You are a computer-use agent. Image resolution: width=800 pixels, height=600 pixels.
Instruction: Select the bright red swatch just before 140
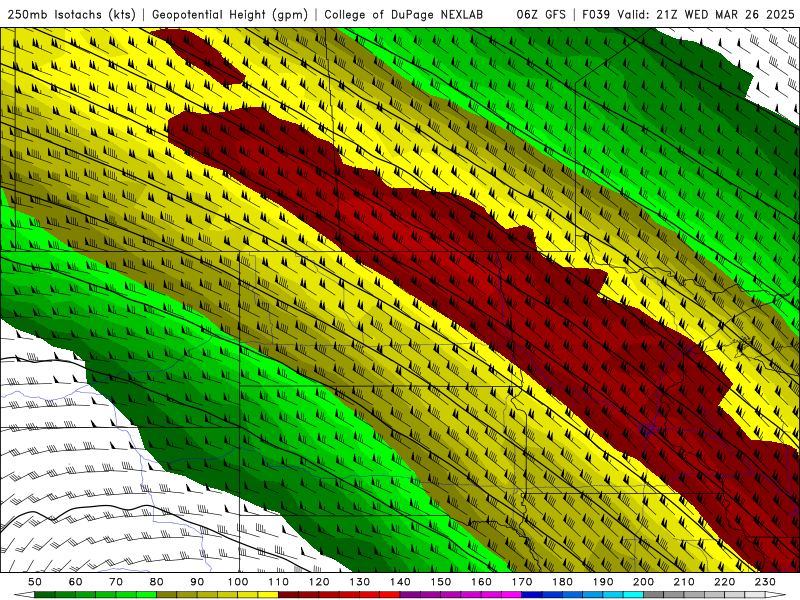tap(390, 595)
